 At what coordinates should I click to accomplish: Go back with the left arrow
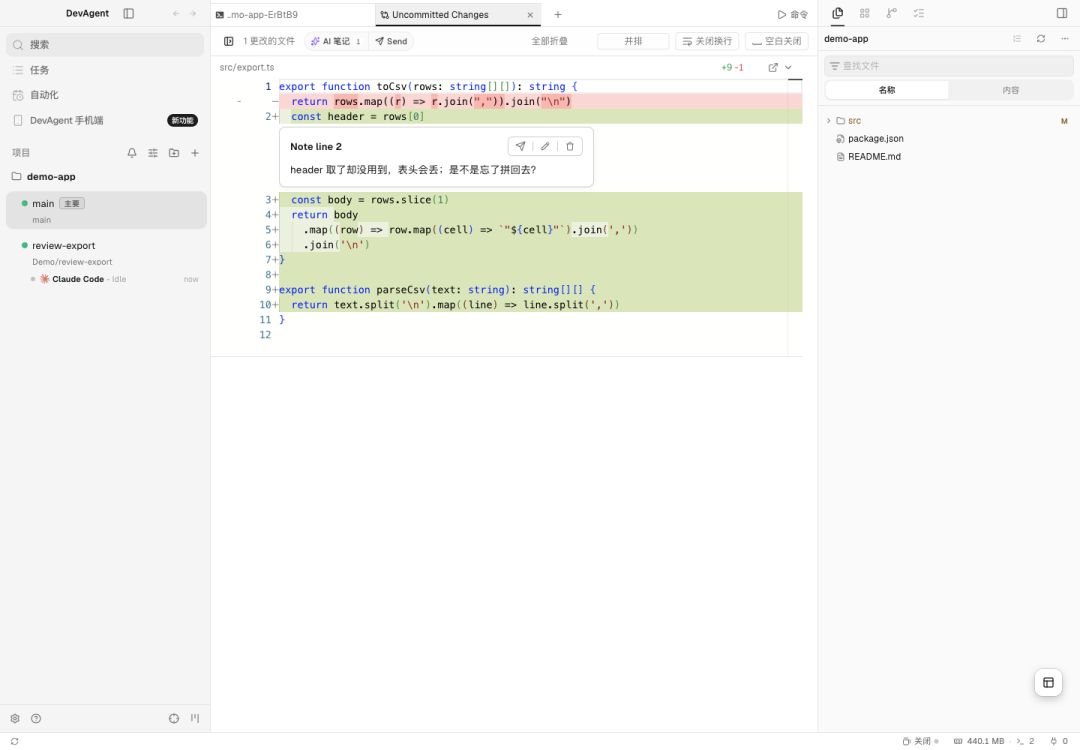pos(176,14)
